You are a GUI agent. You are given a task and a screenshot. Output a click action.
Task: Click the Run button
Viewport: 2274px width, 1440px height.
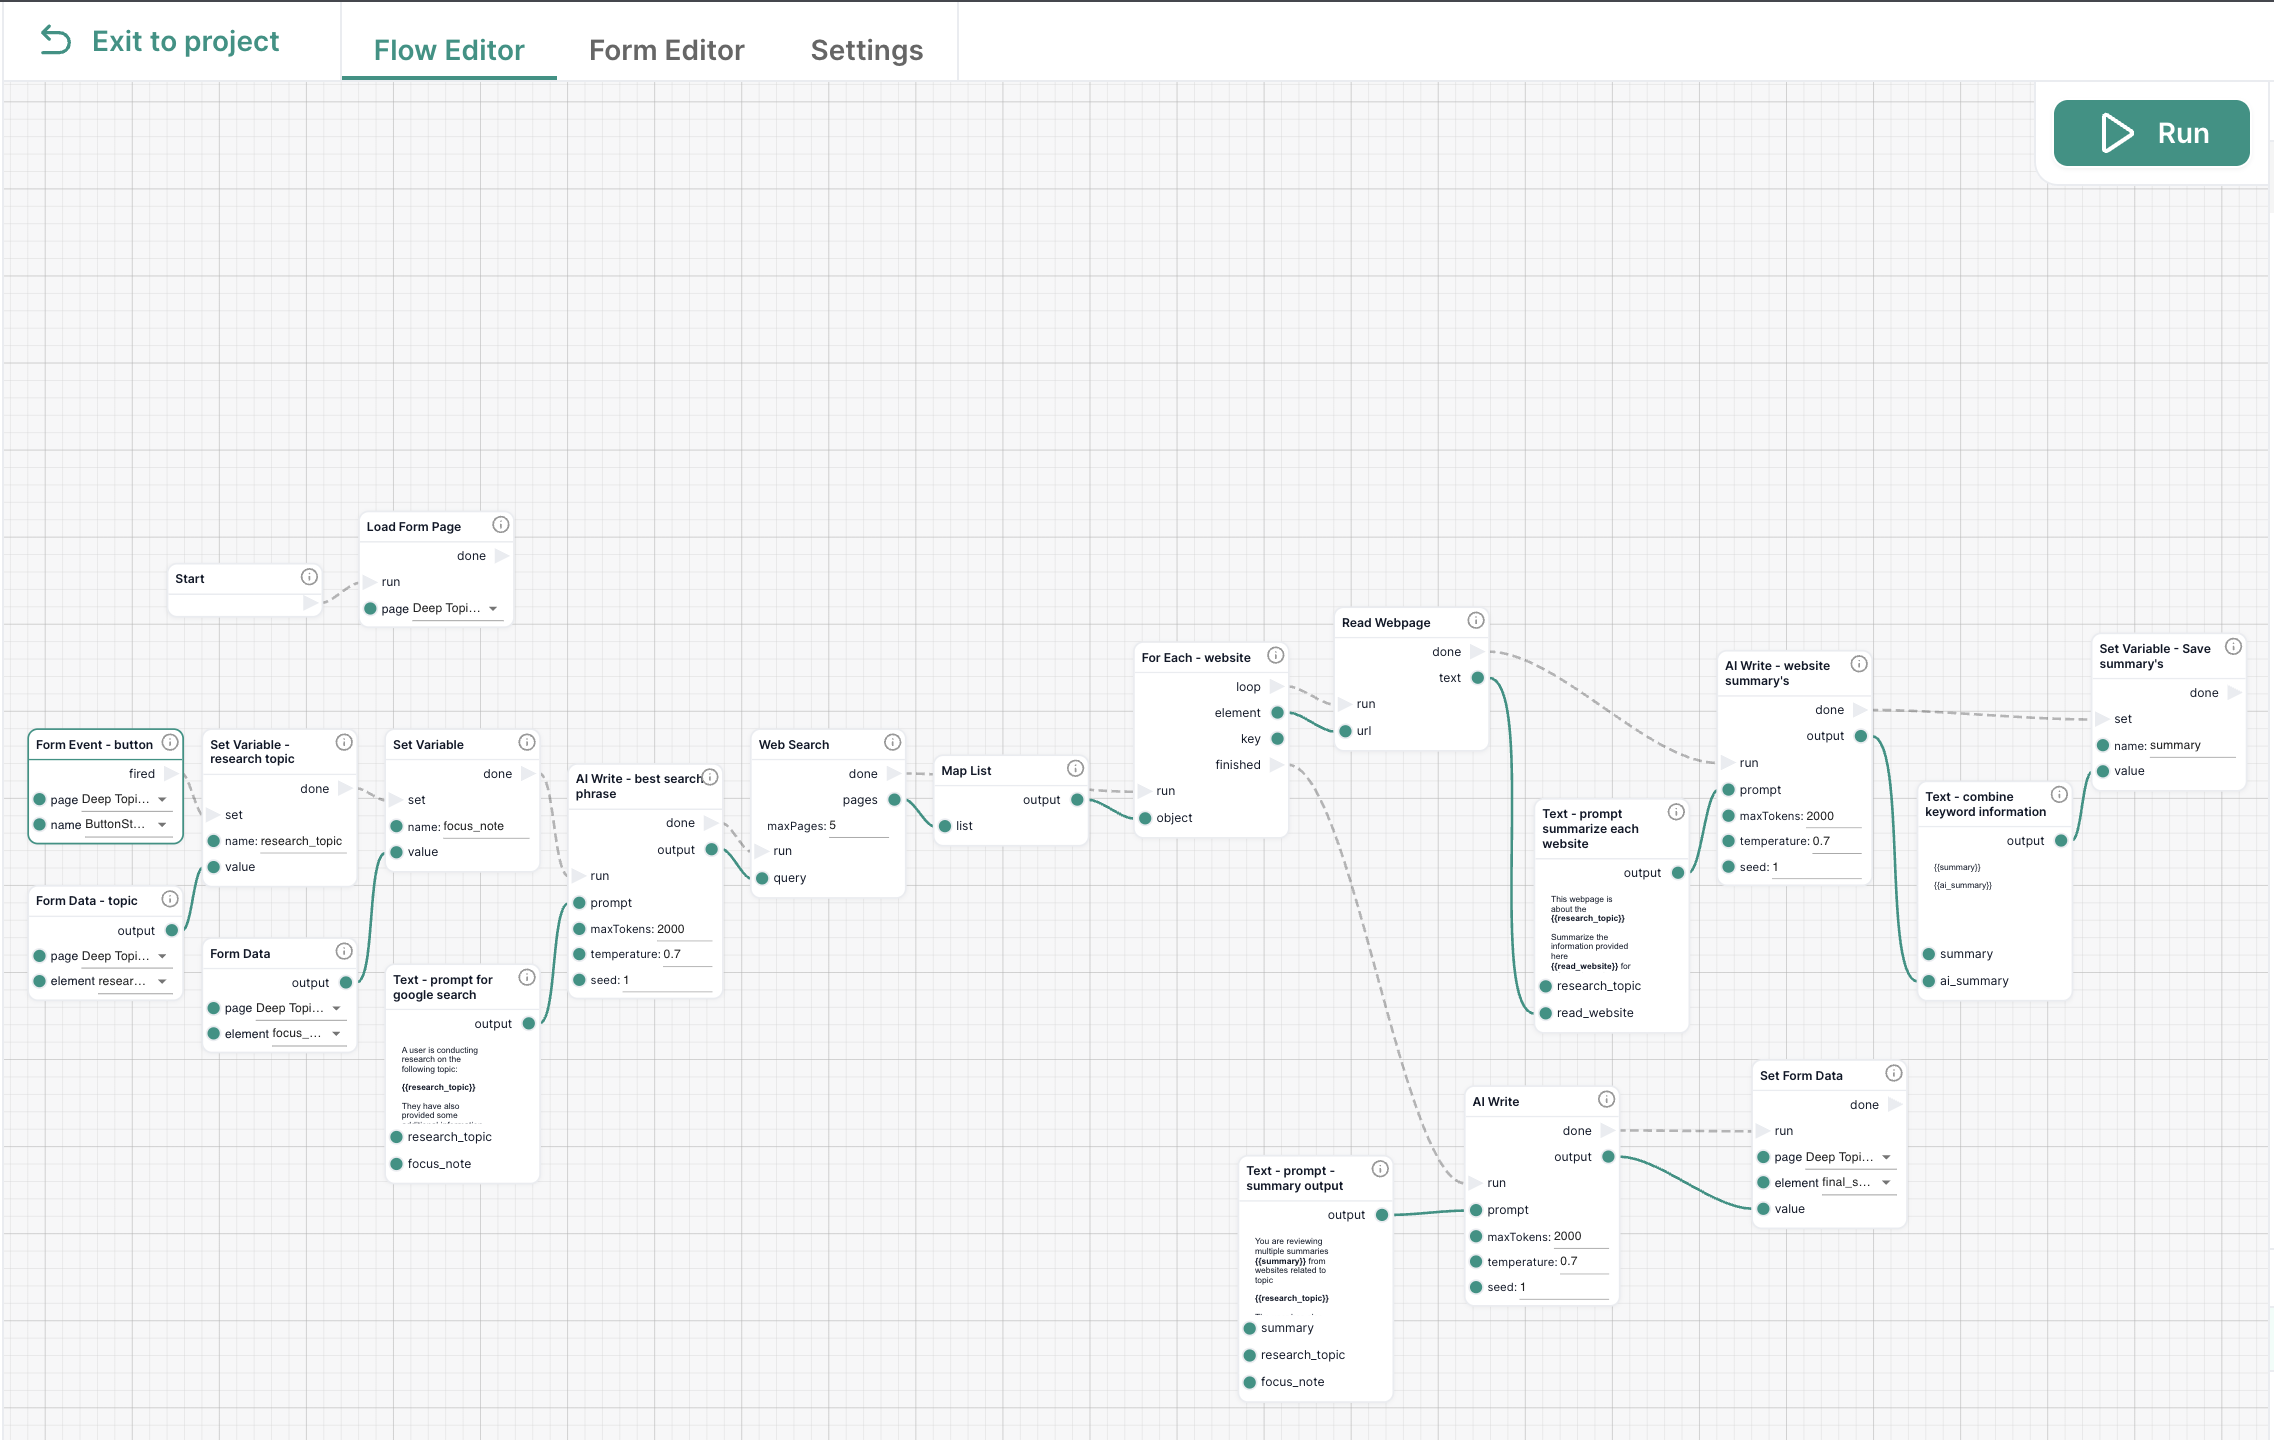(2151, 133)
